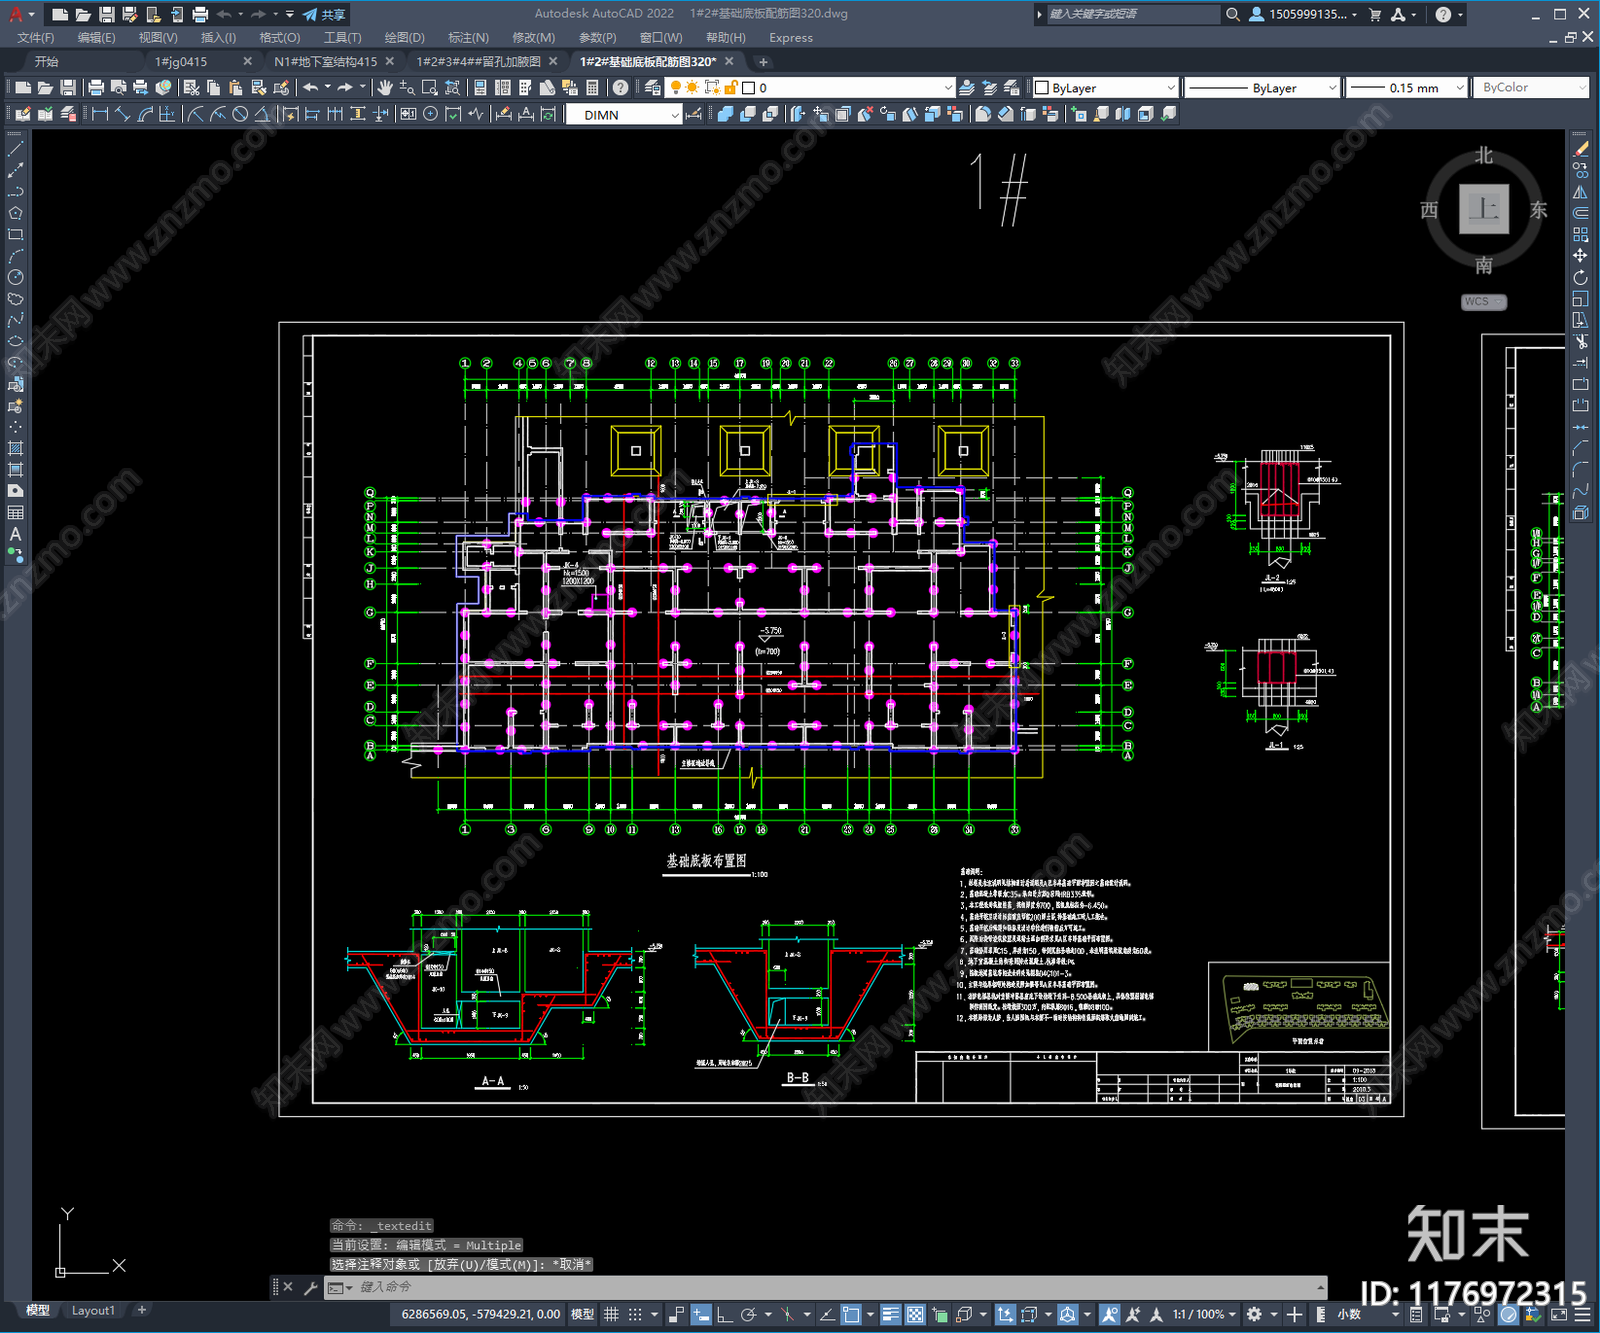The width and height of the screenshot is (1600, 1333).
Task: Select the Line draw tool
Action: tap(15, 148)
